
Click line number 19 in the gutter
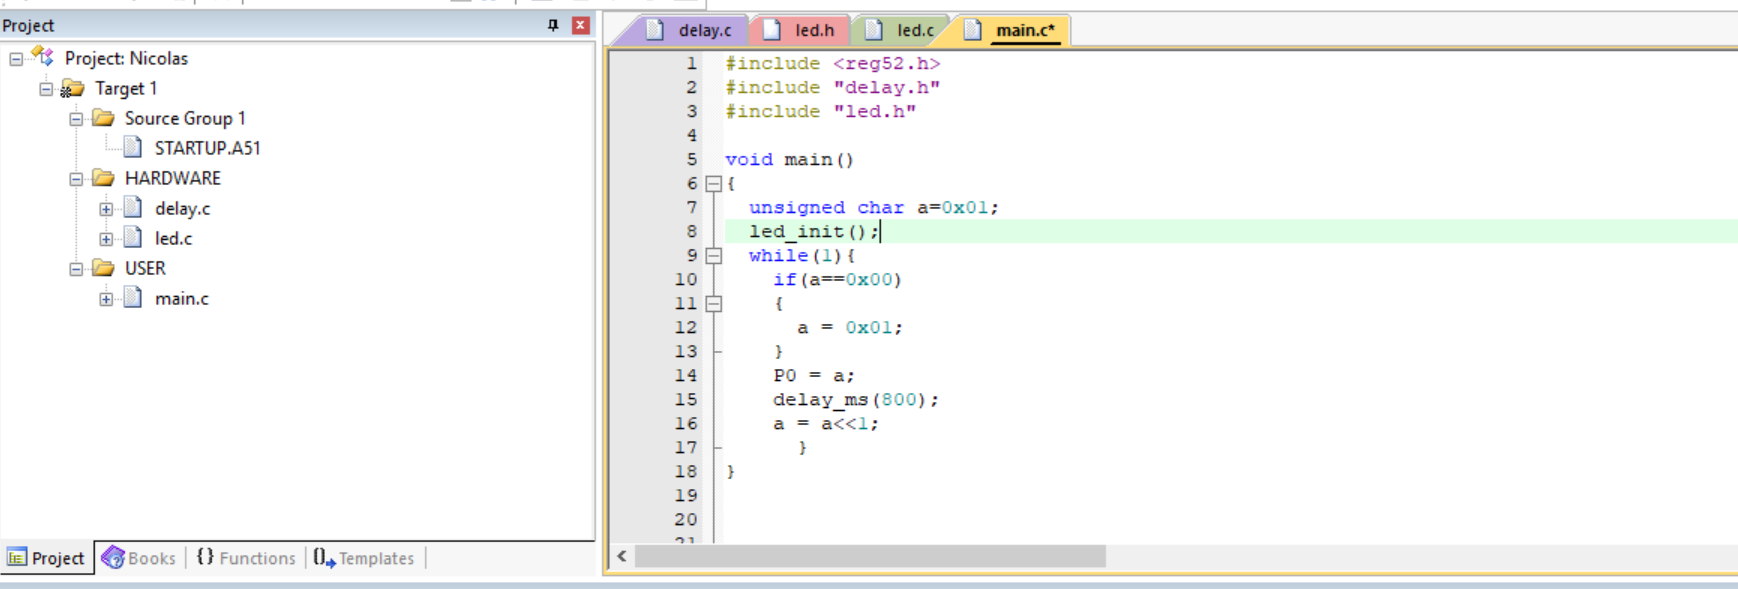686,496
